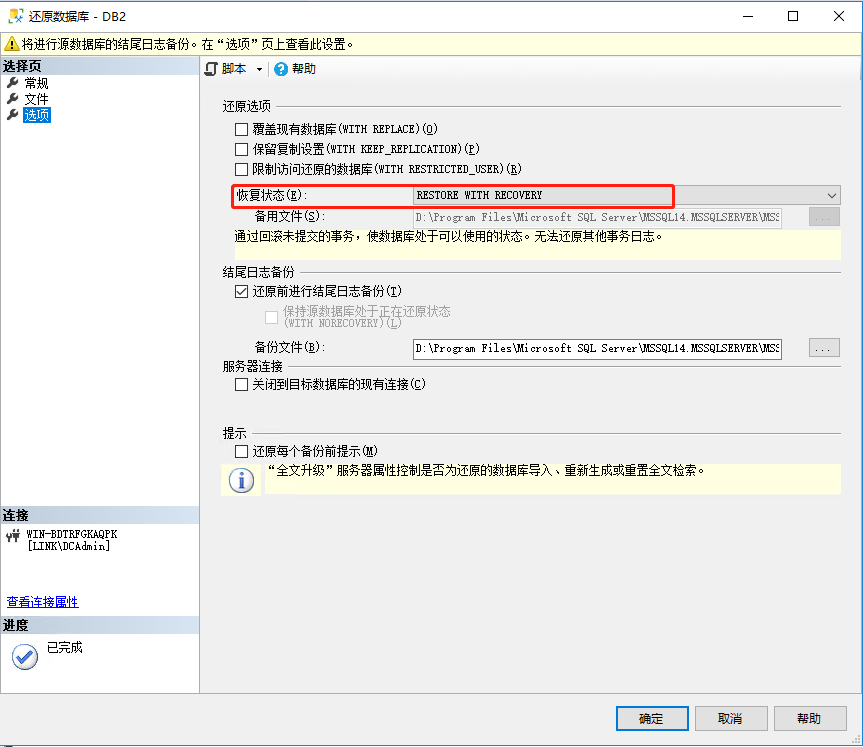
Task: Toggle 保持源数据库处于正在还原状态 NORECOVERY checkbox
Action: click(271, 317)
